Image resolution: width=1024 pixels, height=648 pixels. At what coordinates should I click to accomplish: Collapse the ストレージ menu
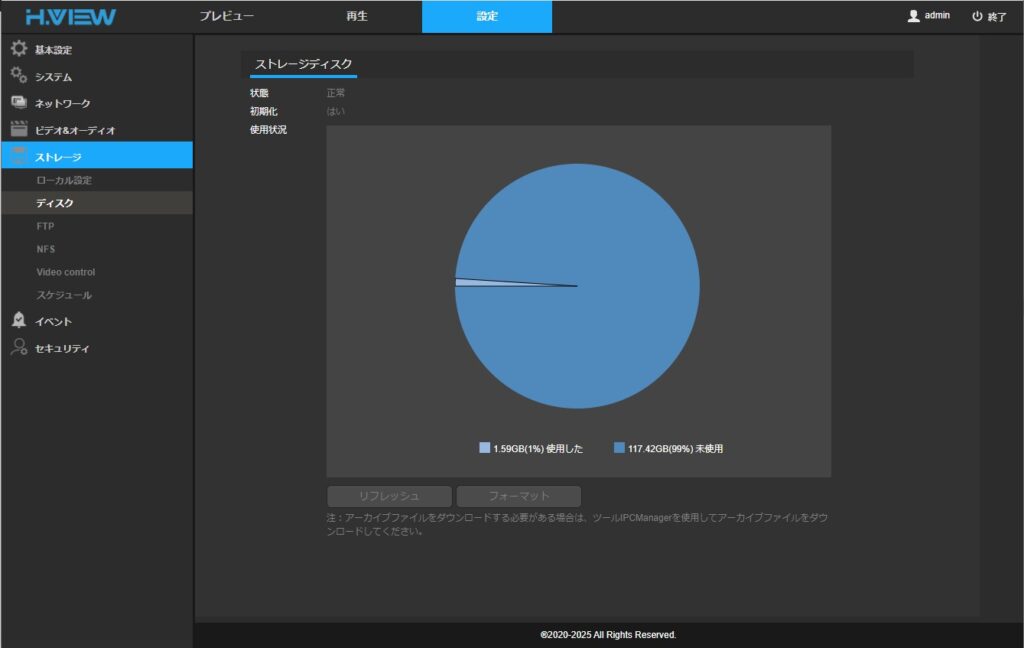[x=97, y=155]
